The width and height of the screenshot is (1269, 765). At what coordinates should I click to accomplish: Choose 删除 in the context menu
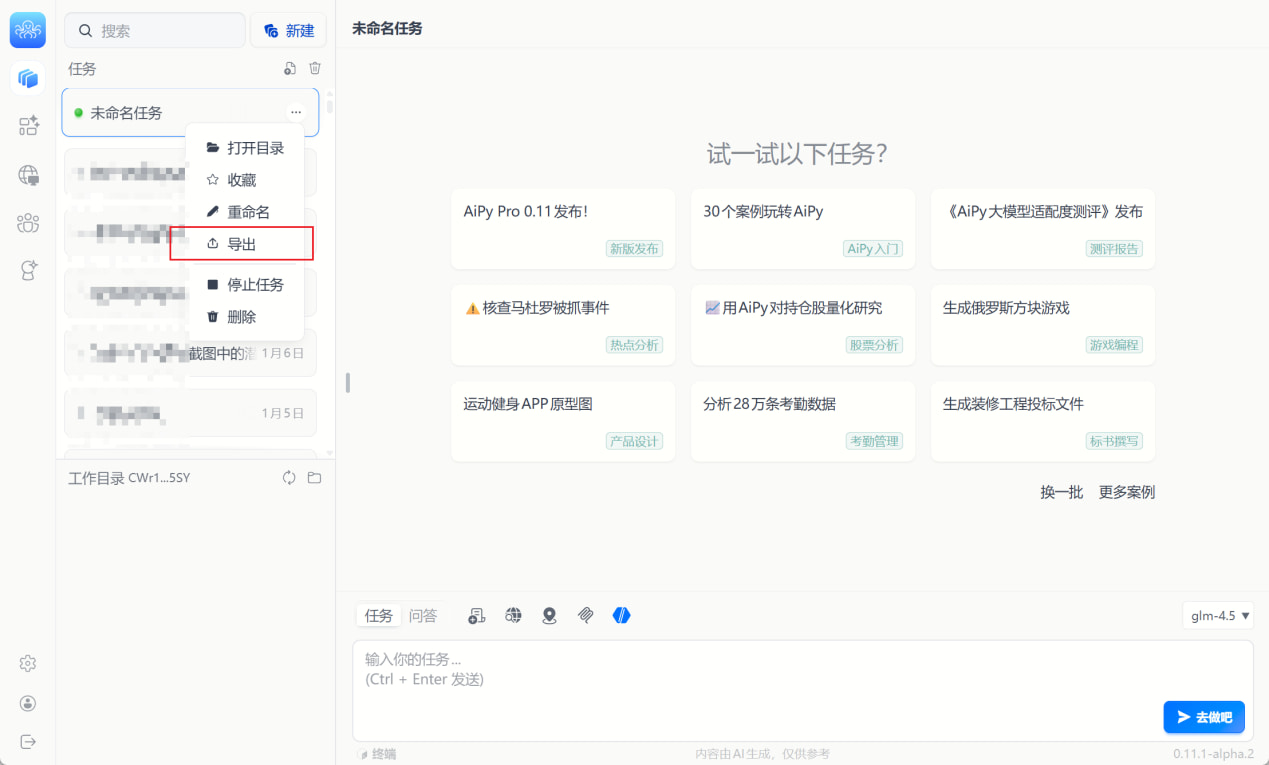point(245,317)
